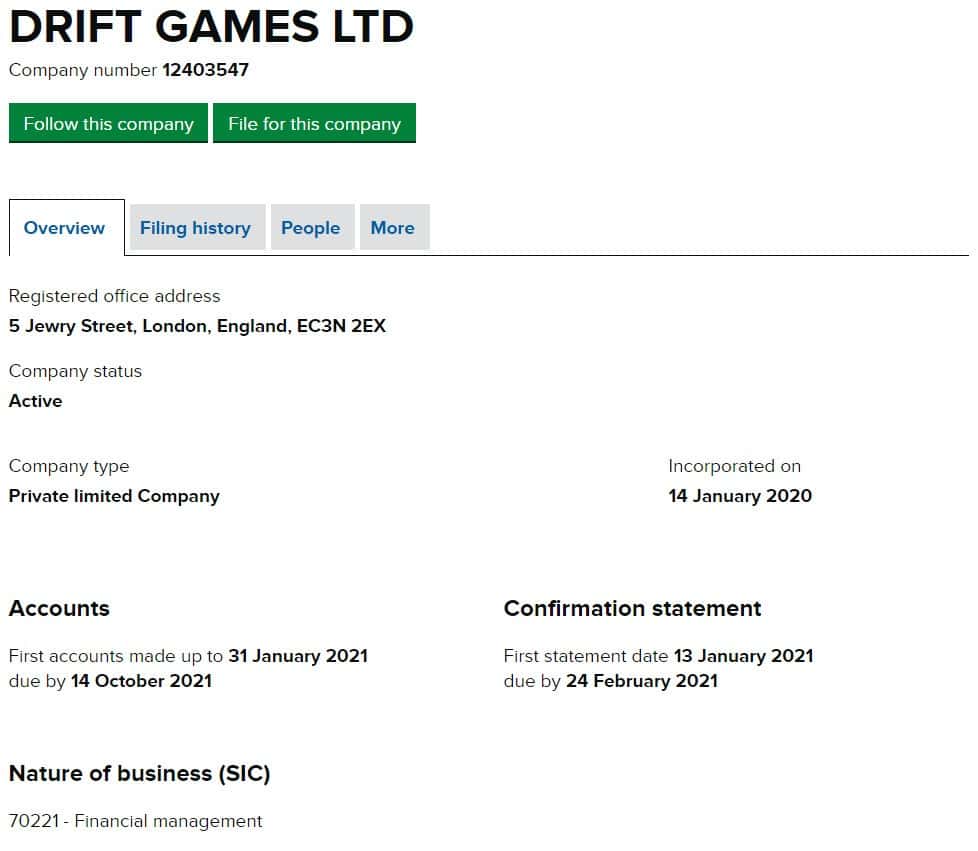978x851 pixels.
Task: Click the Private limited Company text
Action: click(114, 496)
